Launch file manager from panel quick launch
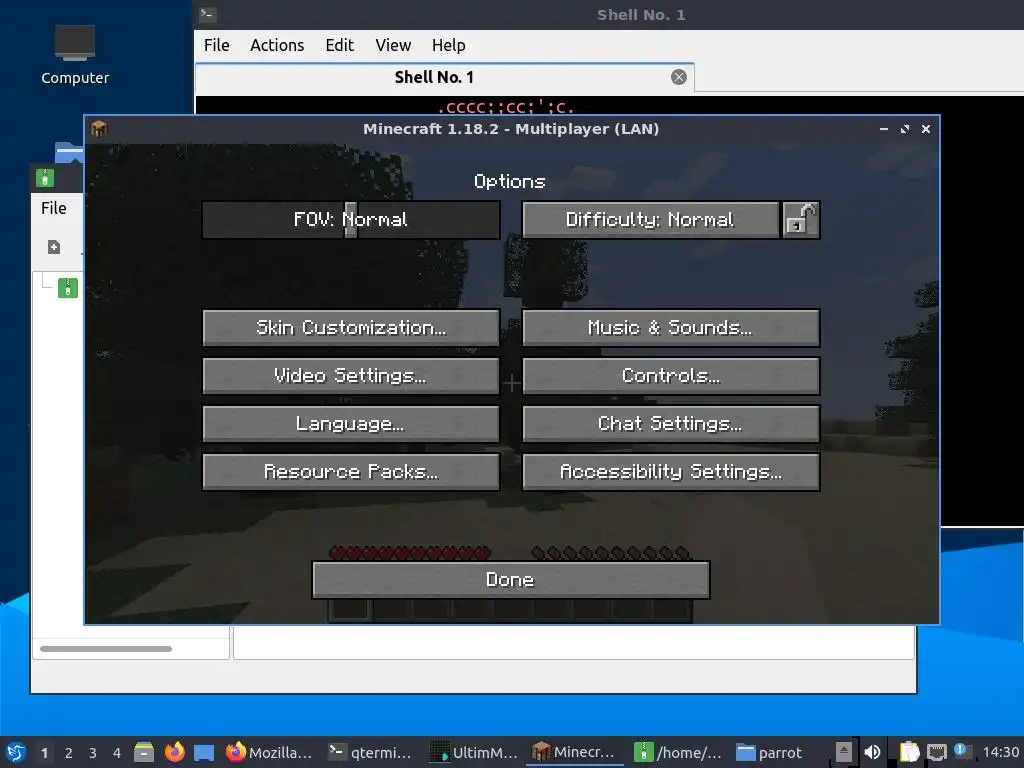1024x768 pixels. pyautogui.click(x=144, y=752)
